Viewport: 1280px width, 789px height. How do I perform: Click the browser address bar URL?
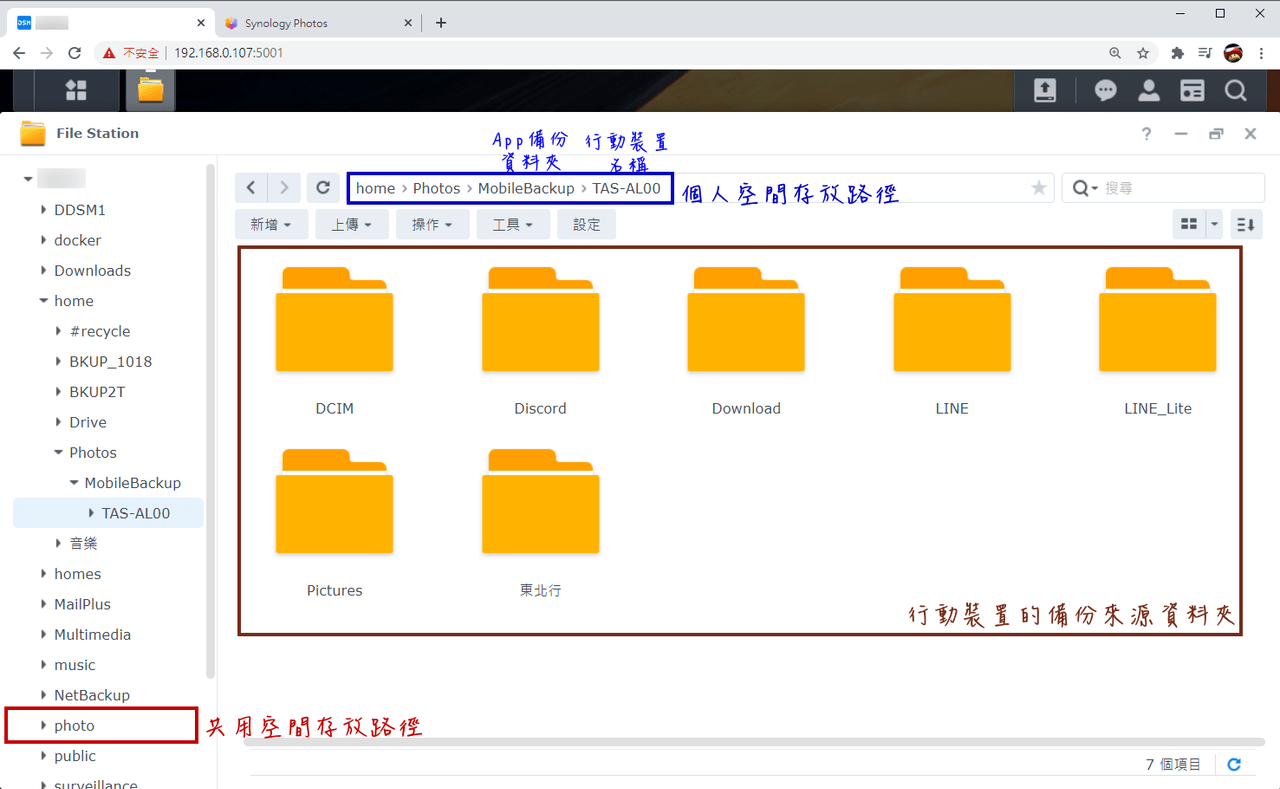click(229, 53)
